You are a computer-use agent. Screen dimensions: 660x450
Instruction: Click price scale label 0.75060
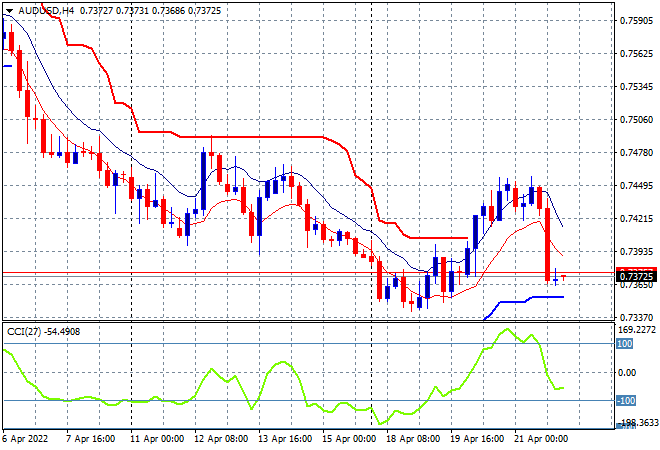point(636,120)
